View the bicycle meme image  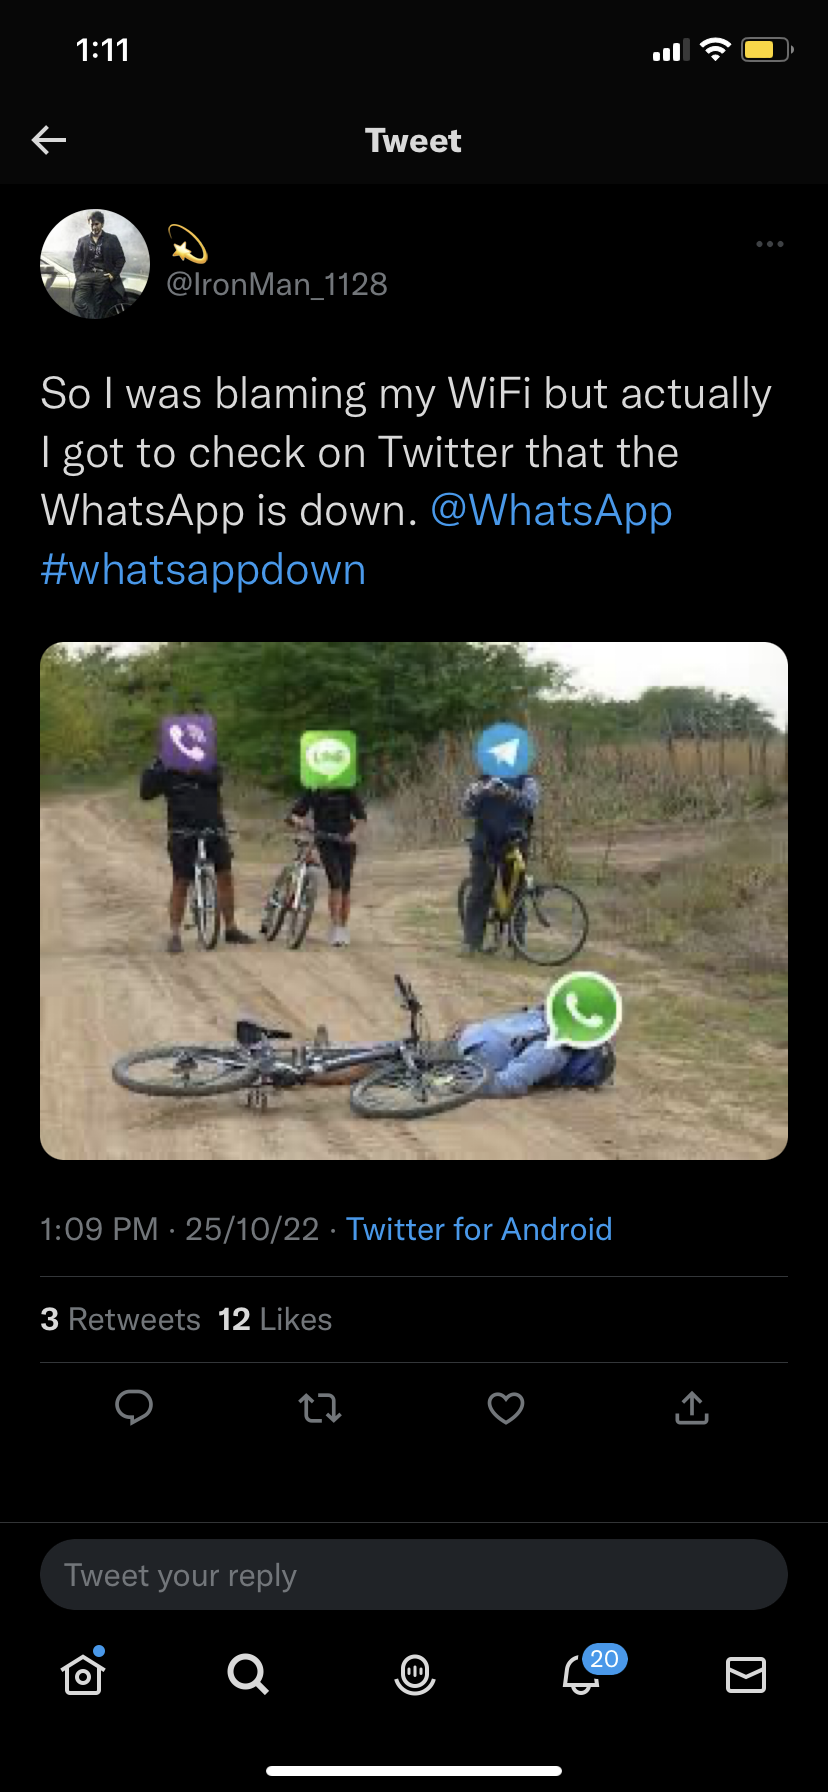coord(414,900)
